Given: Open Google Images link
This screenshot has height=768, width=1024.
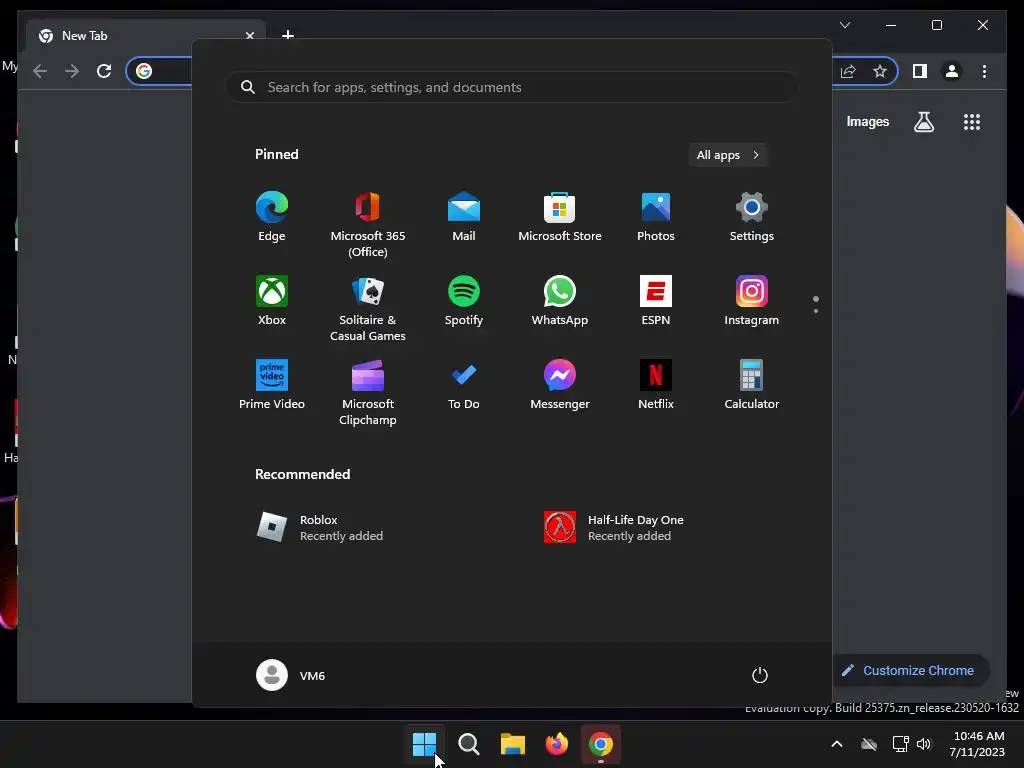Looking at the screenshot, I should 867,121.
